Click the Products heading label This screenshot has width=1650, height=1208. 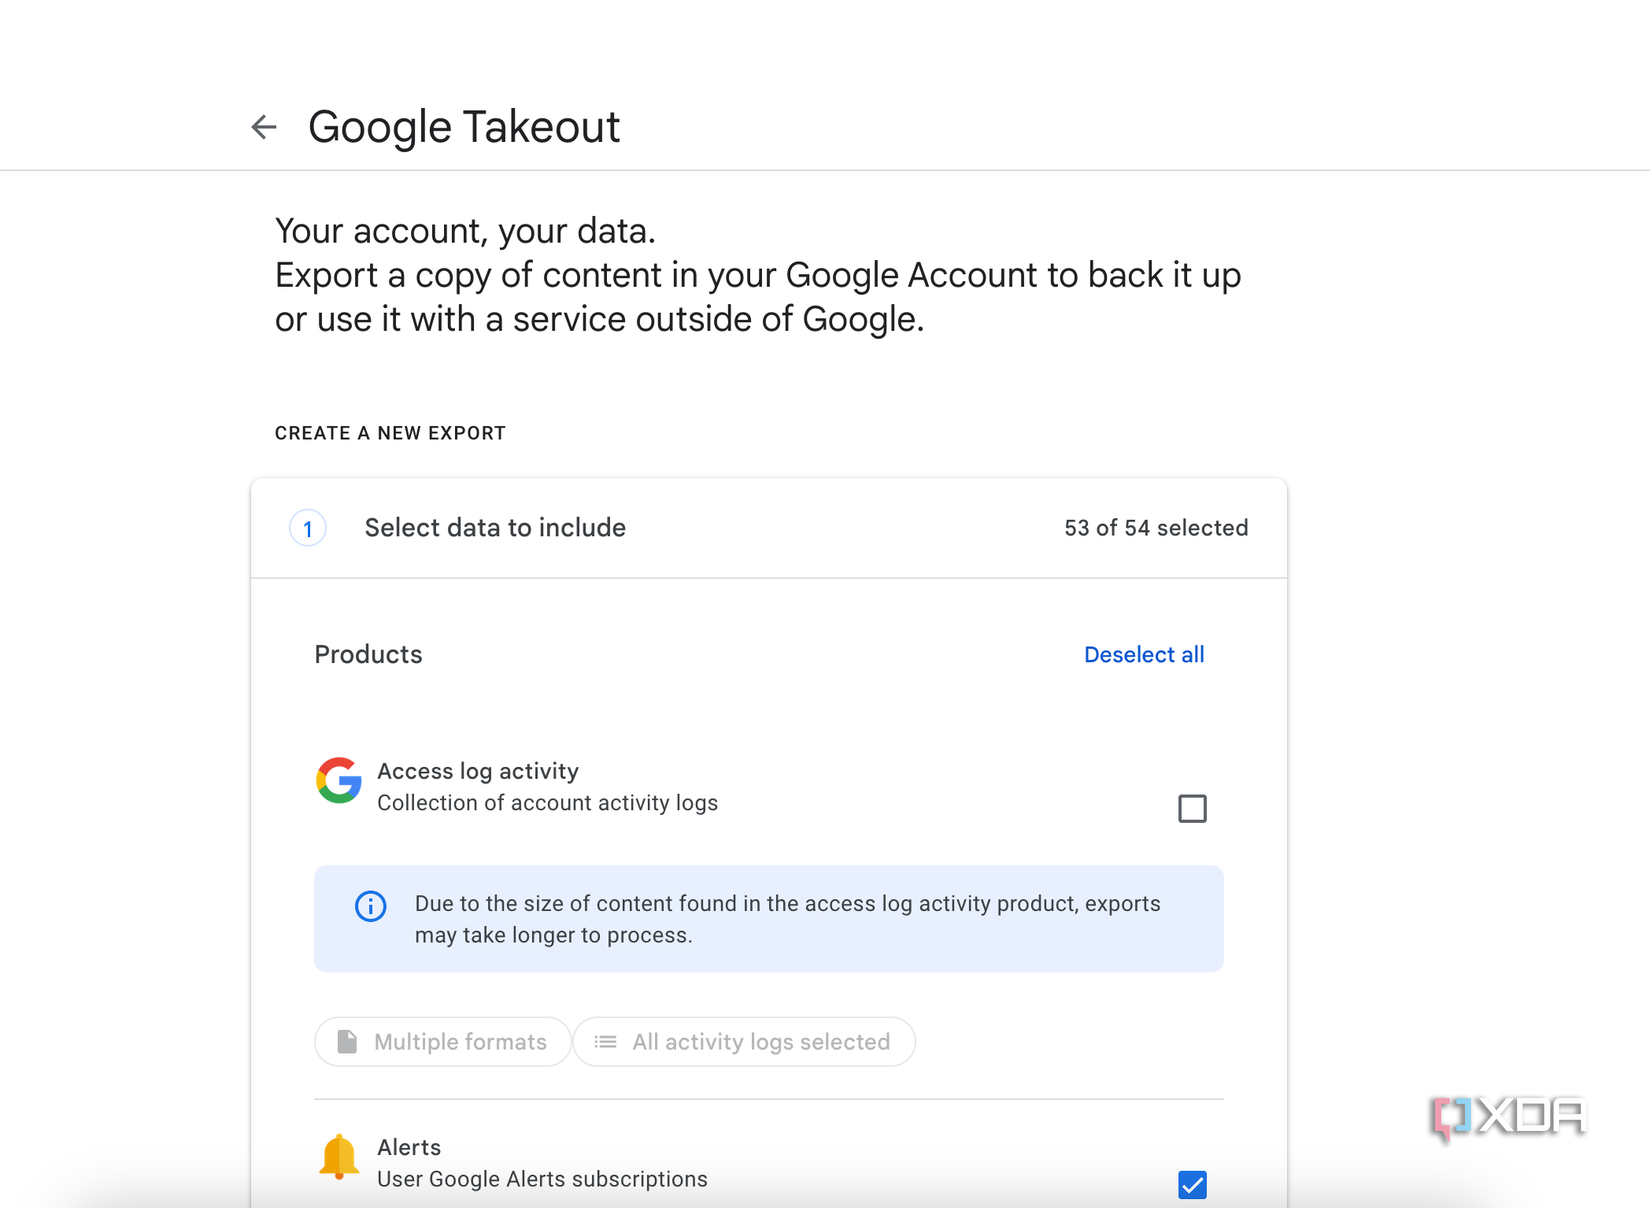(x=368, y=654)
